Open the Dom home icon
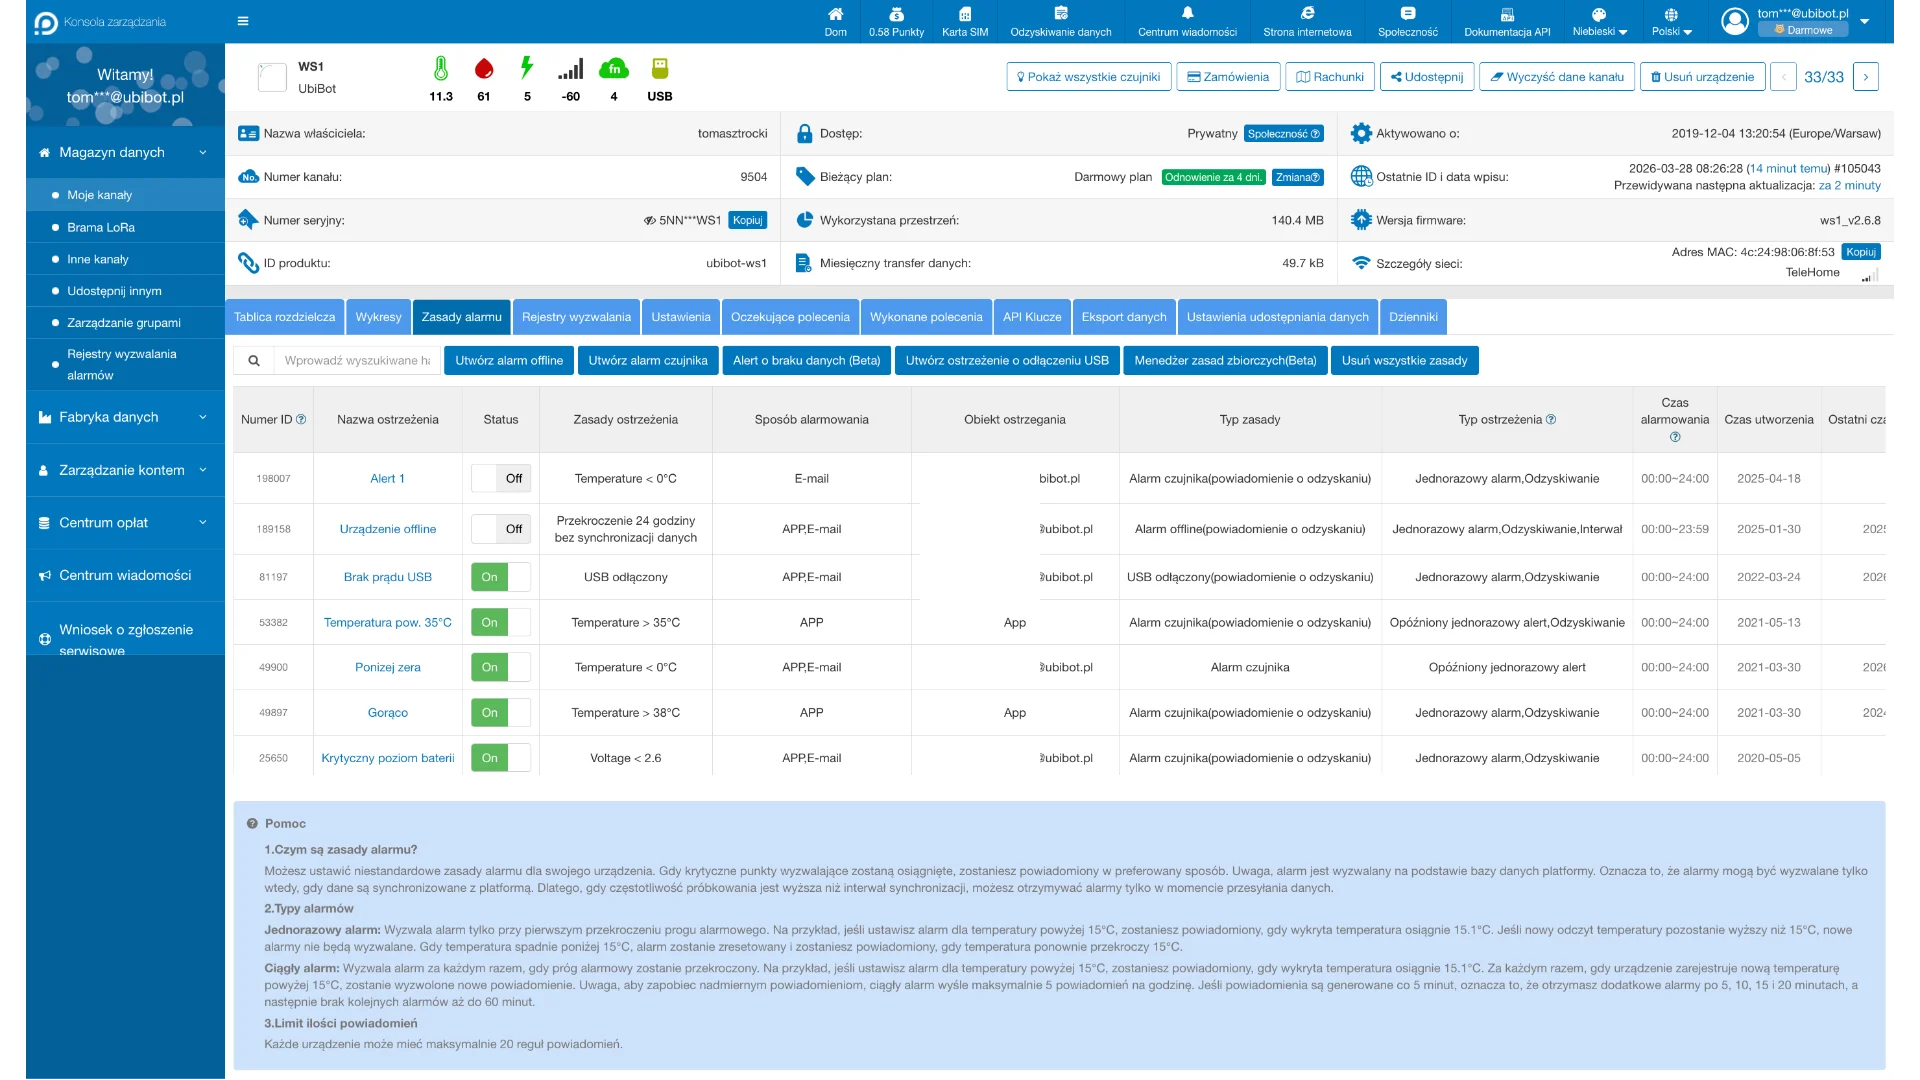Image resolution: width=1920 pixels, height=1080 pixels. point(835,14)
